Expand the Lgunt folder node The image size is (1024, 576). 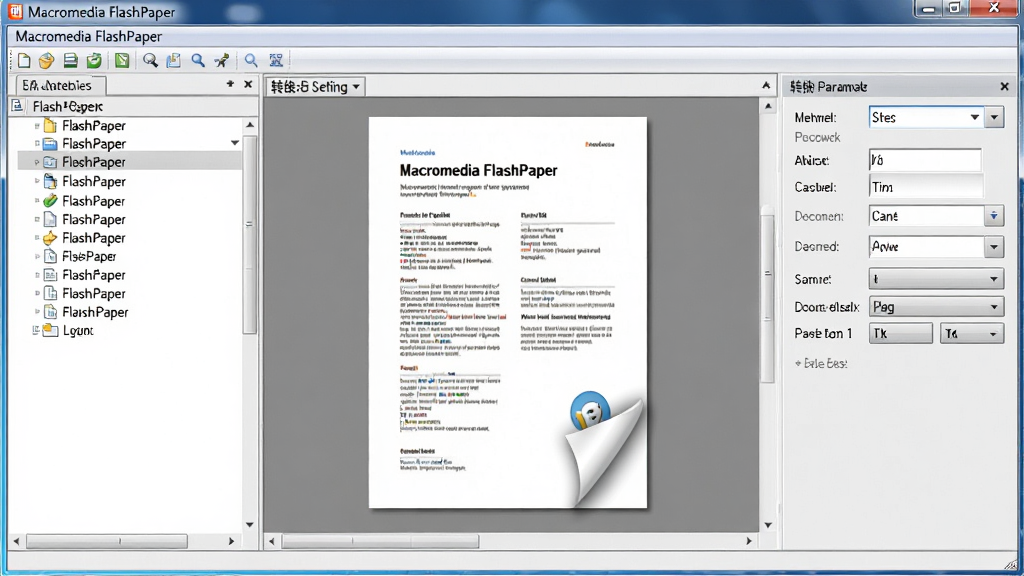click(x=36, y=330)
